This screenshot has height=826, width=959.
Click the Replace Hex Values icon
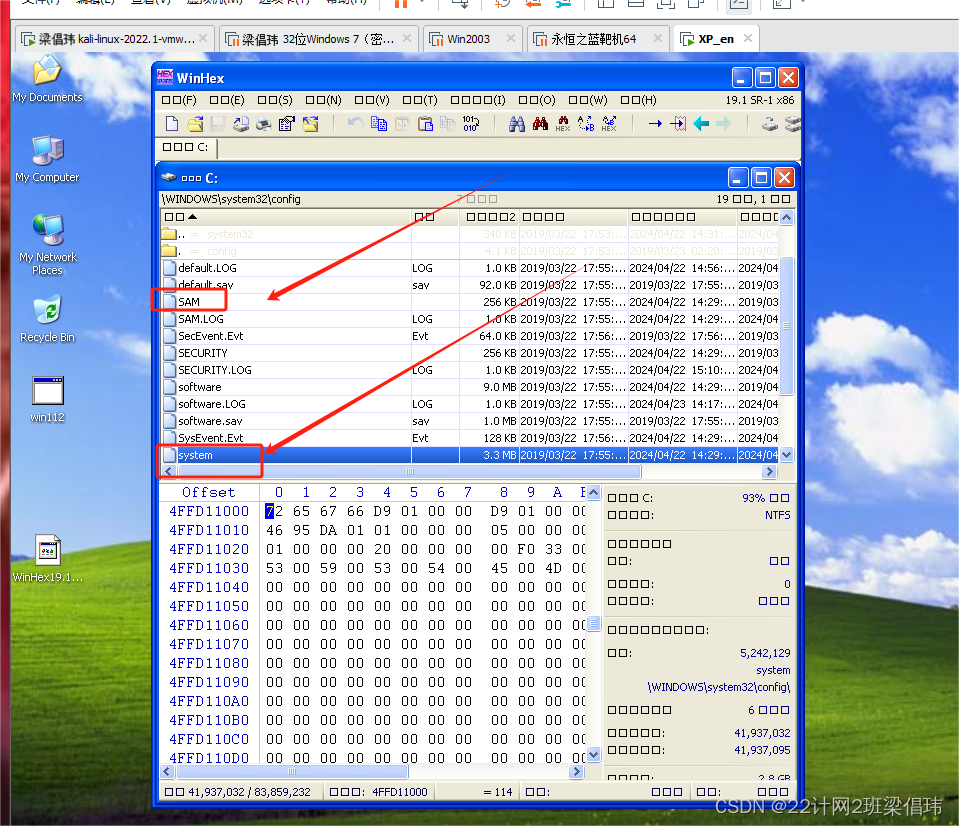[x=609, y=124]
